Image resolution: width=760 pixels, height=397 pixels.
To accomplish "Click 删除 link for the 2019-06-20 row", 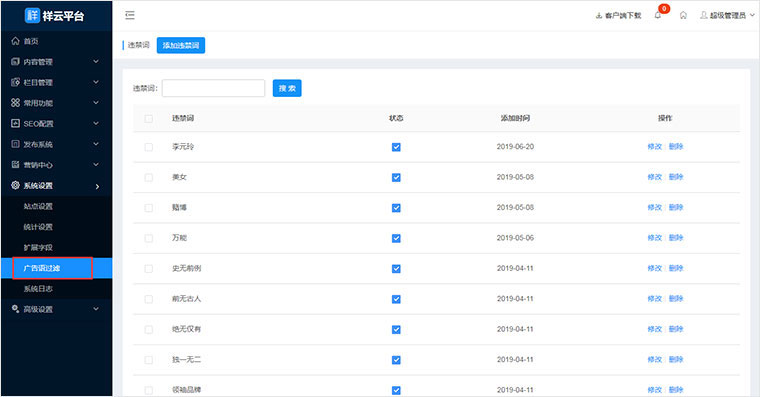I will 676,146.
